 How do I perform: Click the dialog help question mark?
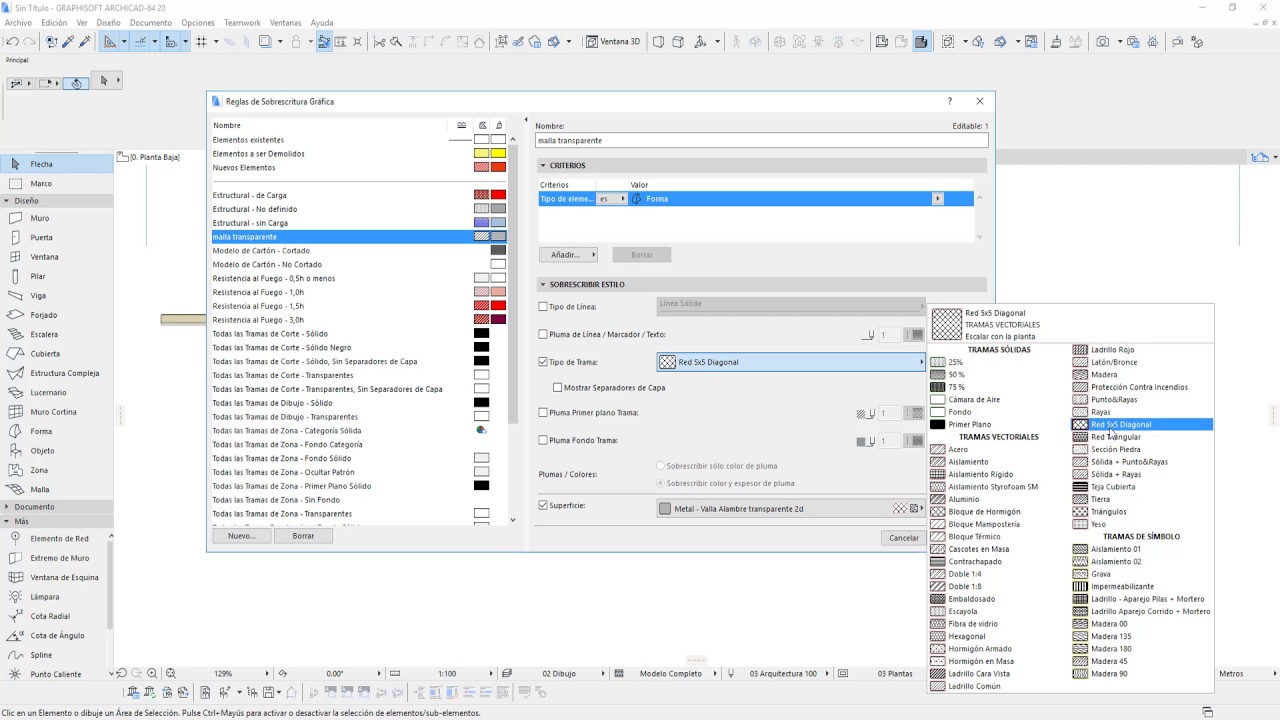pyautogui.click(x=949, y=101)
